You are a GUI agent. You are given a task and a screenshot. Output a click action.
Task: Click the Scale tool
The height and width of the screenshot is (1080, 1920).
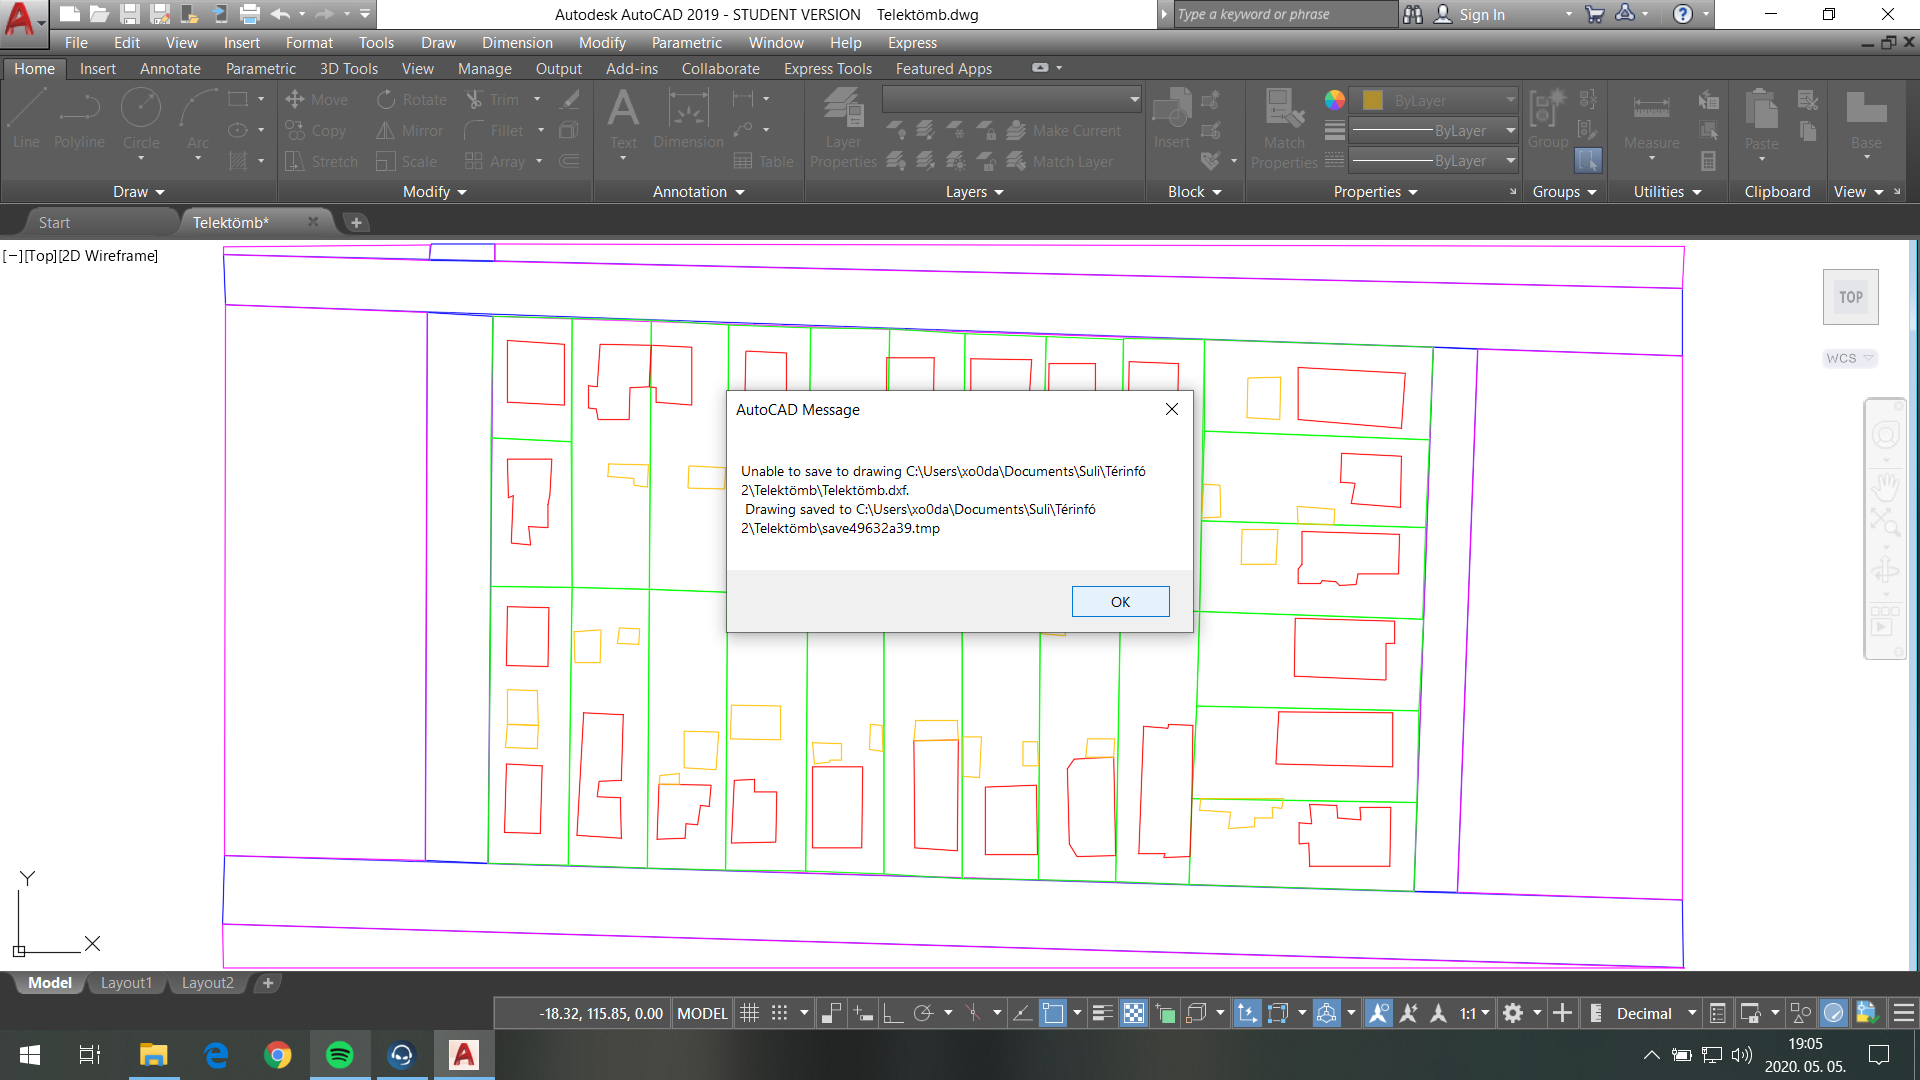(x=407, y=162)
